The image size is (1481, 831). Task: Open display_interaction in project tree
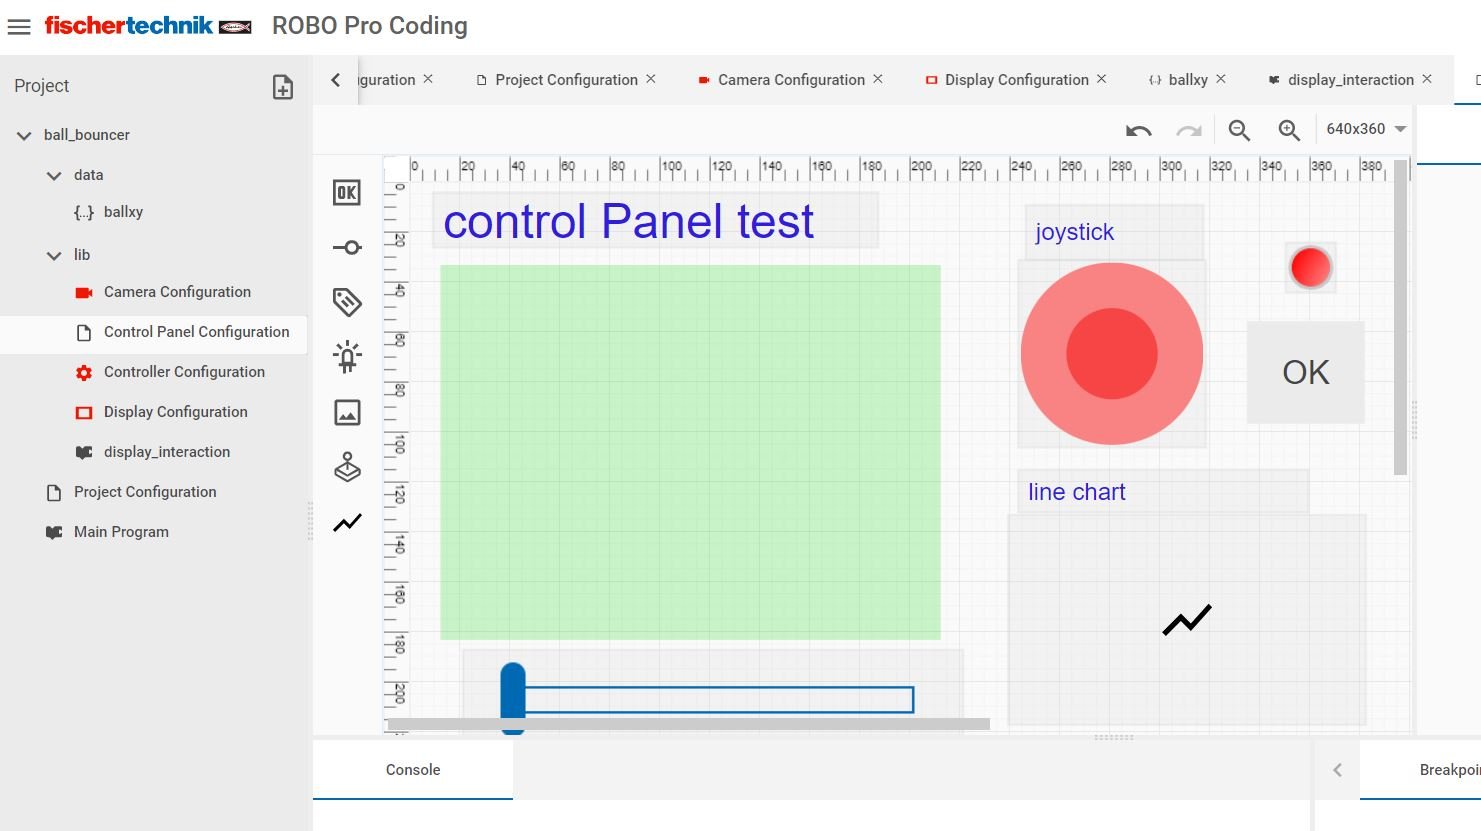pos(166,452)
